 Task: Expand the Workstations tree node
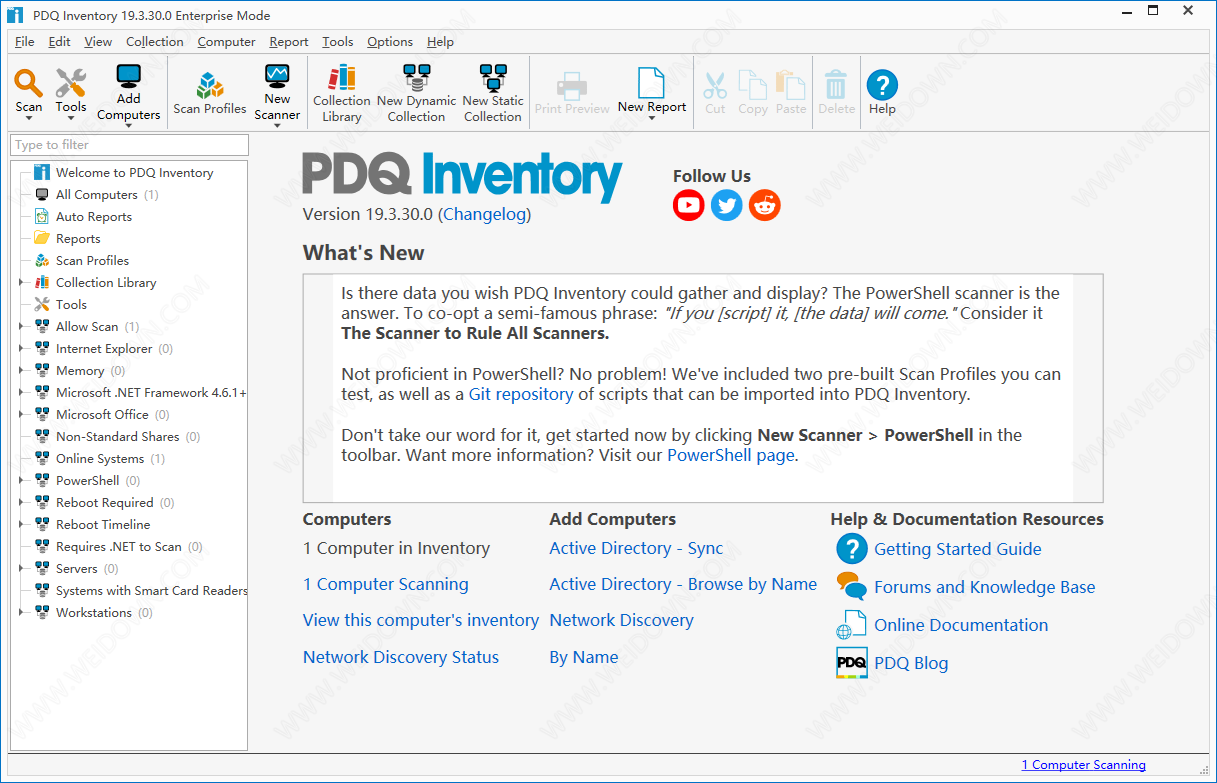pyautogui.click(x=21, y=613)
